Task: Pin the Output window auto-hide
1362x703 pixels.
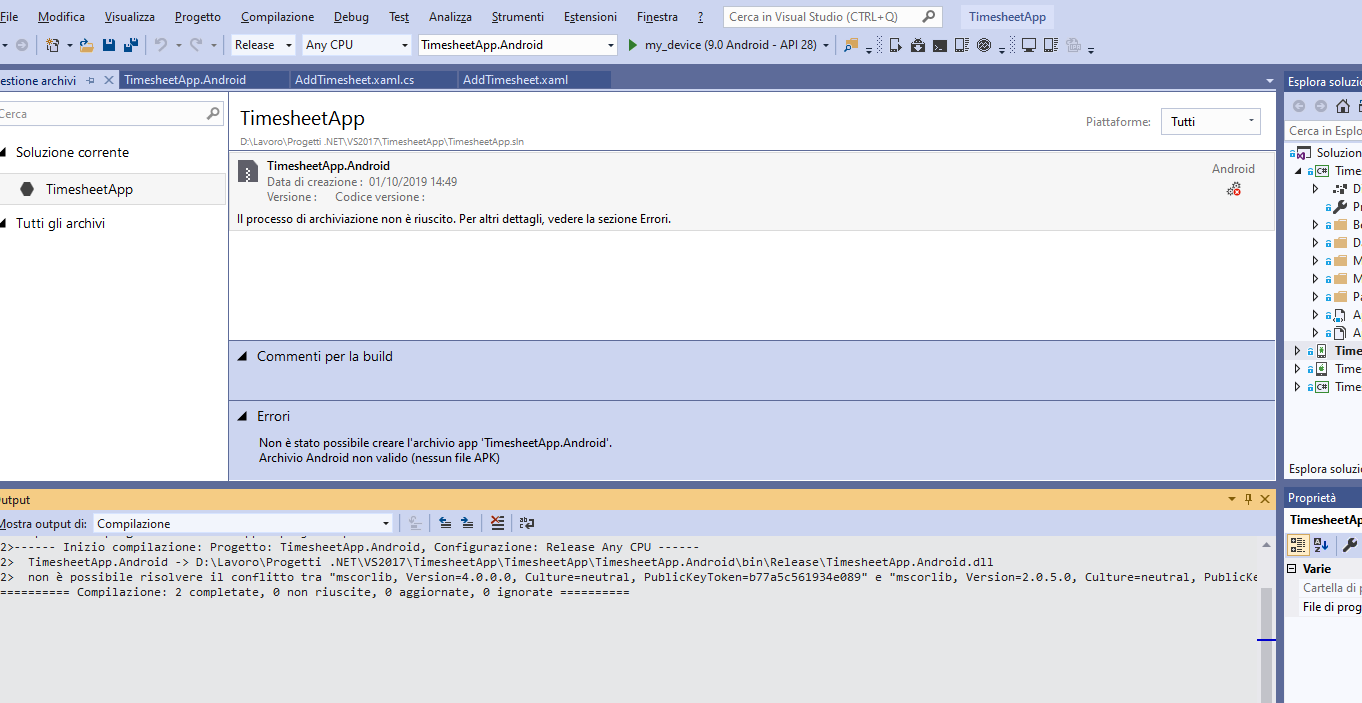Action: (x=1248, y=499)
